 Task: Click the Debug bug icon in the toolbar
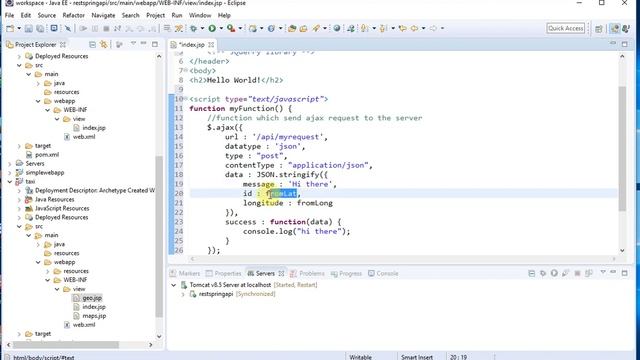[193, 29]
